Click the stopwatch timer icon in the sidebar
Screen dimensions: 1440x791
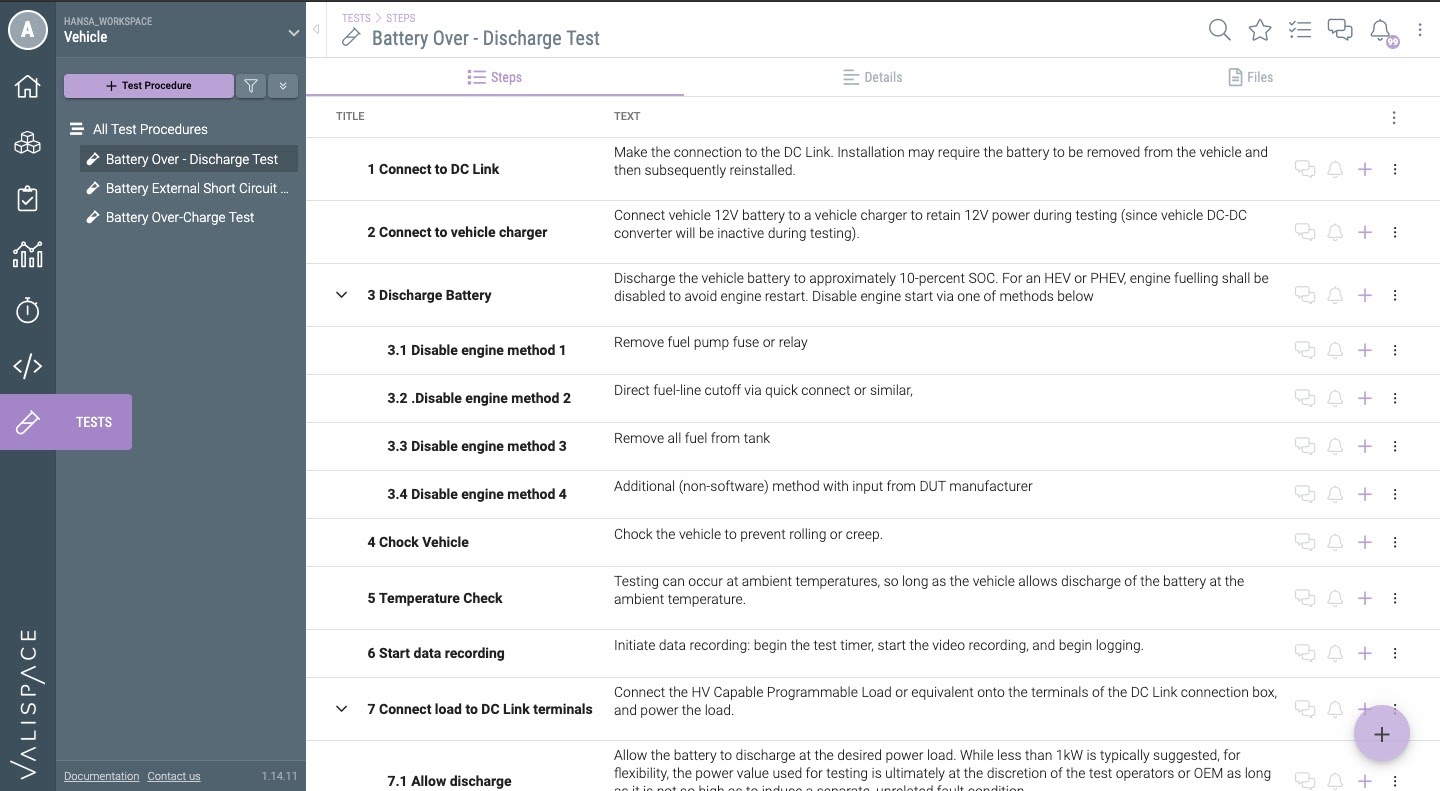point(27,310)
